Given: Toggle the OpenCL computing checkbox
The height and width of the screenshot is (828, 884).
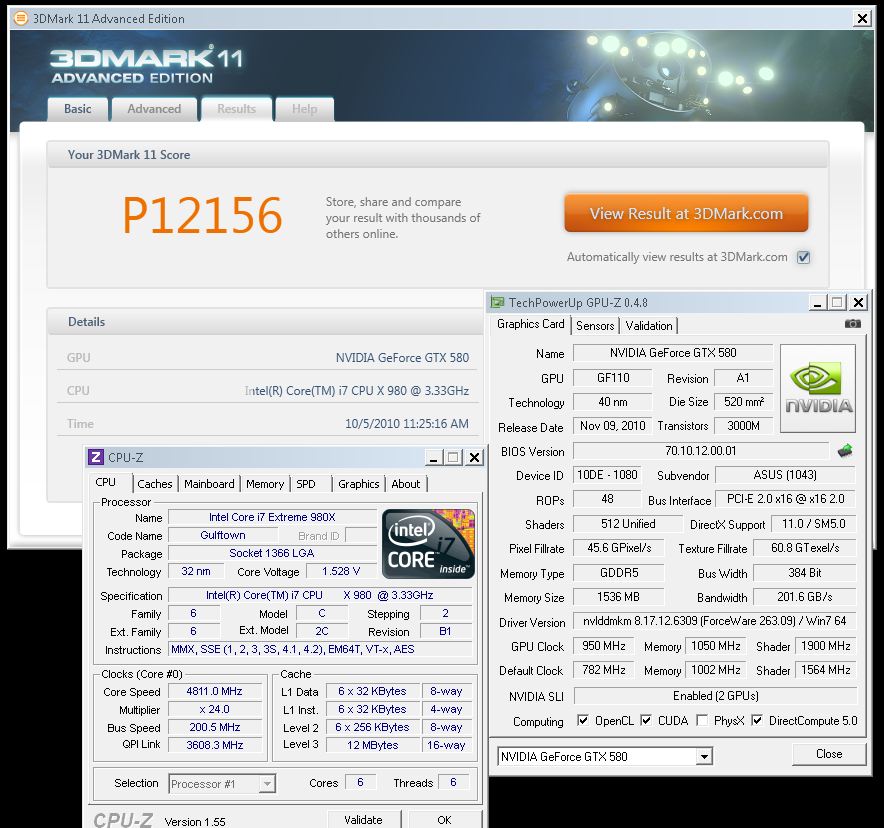Looking at the screenshot, I should click(583, 720).
